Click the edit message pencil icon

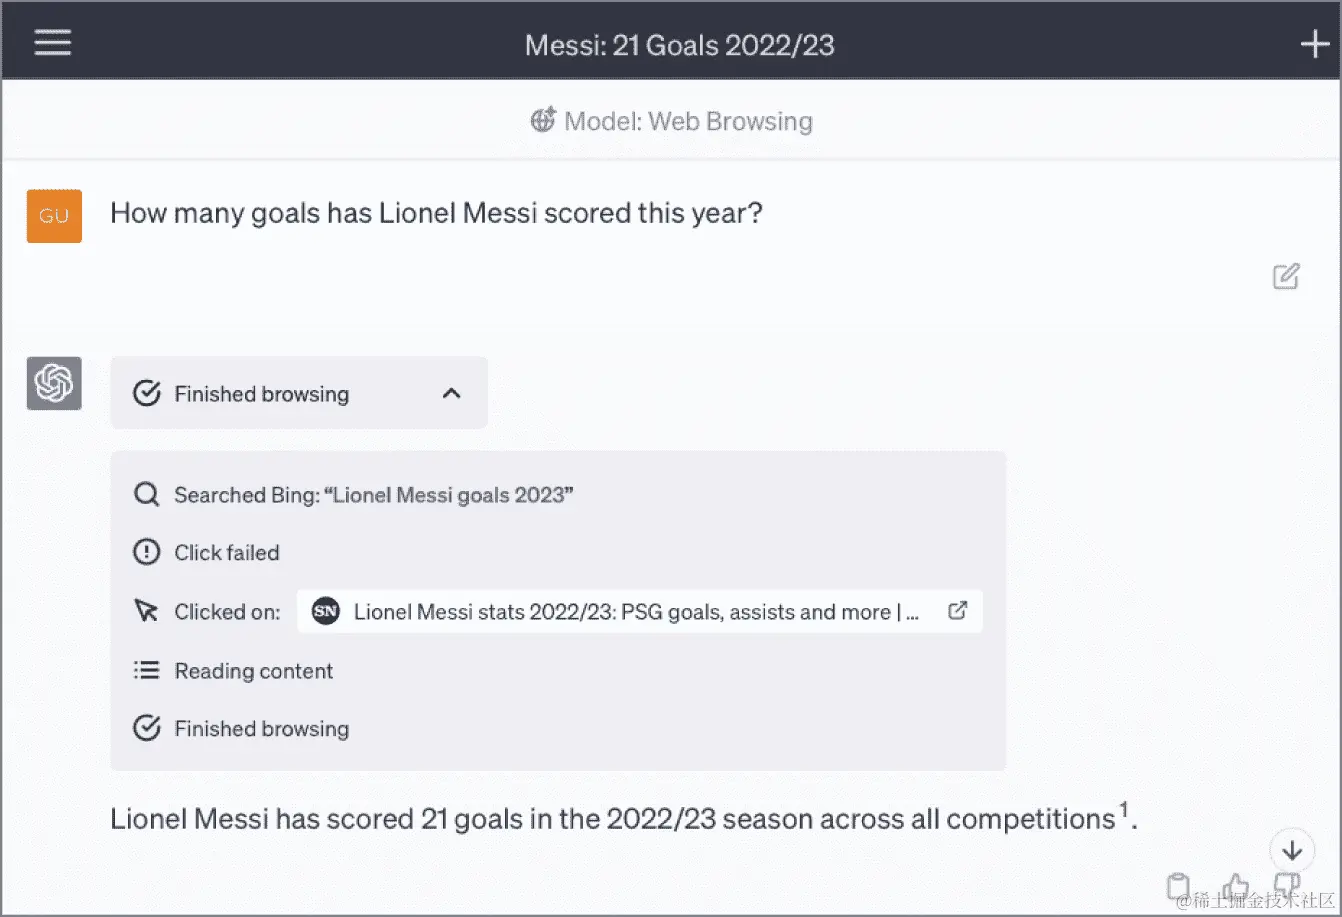[1286, 276]
